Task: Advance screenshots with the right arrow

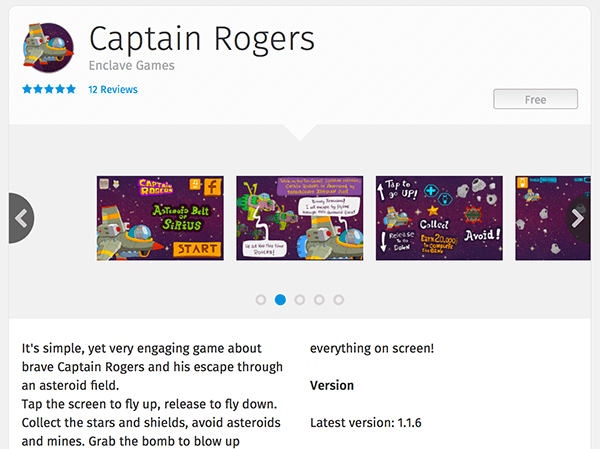Action: tap(578, 218)
